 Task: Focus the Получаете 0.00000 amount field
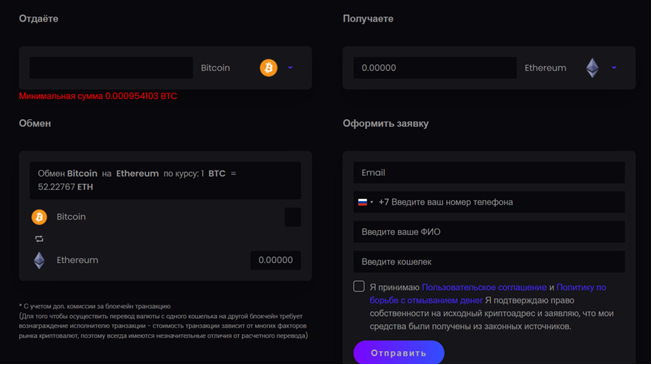435,68
